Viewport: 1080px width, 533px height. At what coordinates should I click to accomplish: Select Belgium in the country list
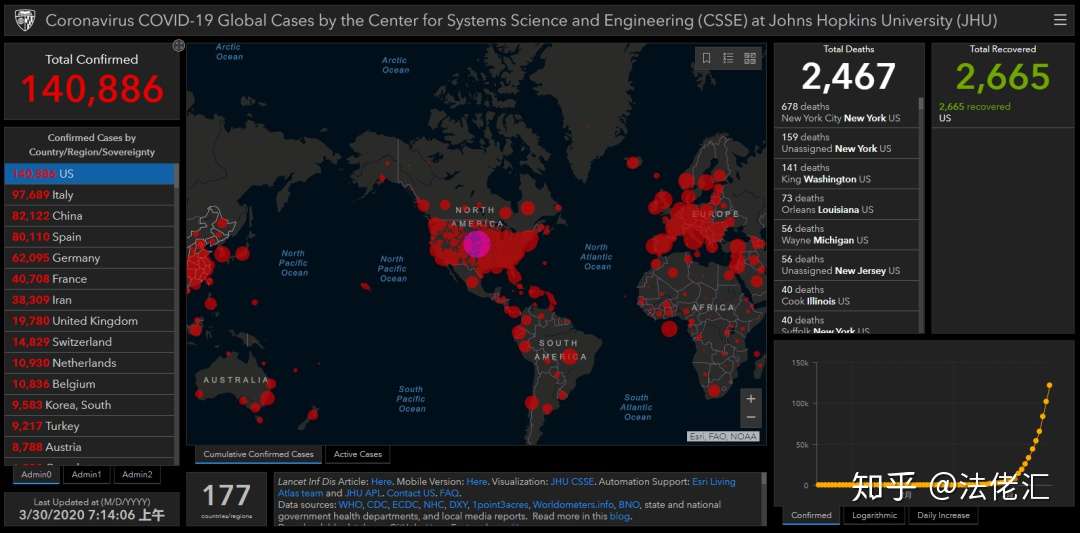[90, 384]
